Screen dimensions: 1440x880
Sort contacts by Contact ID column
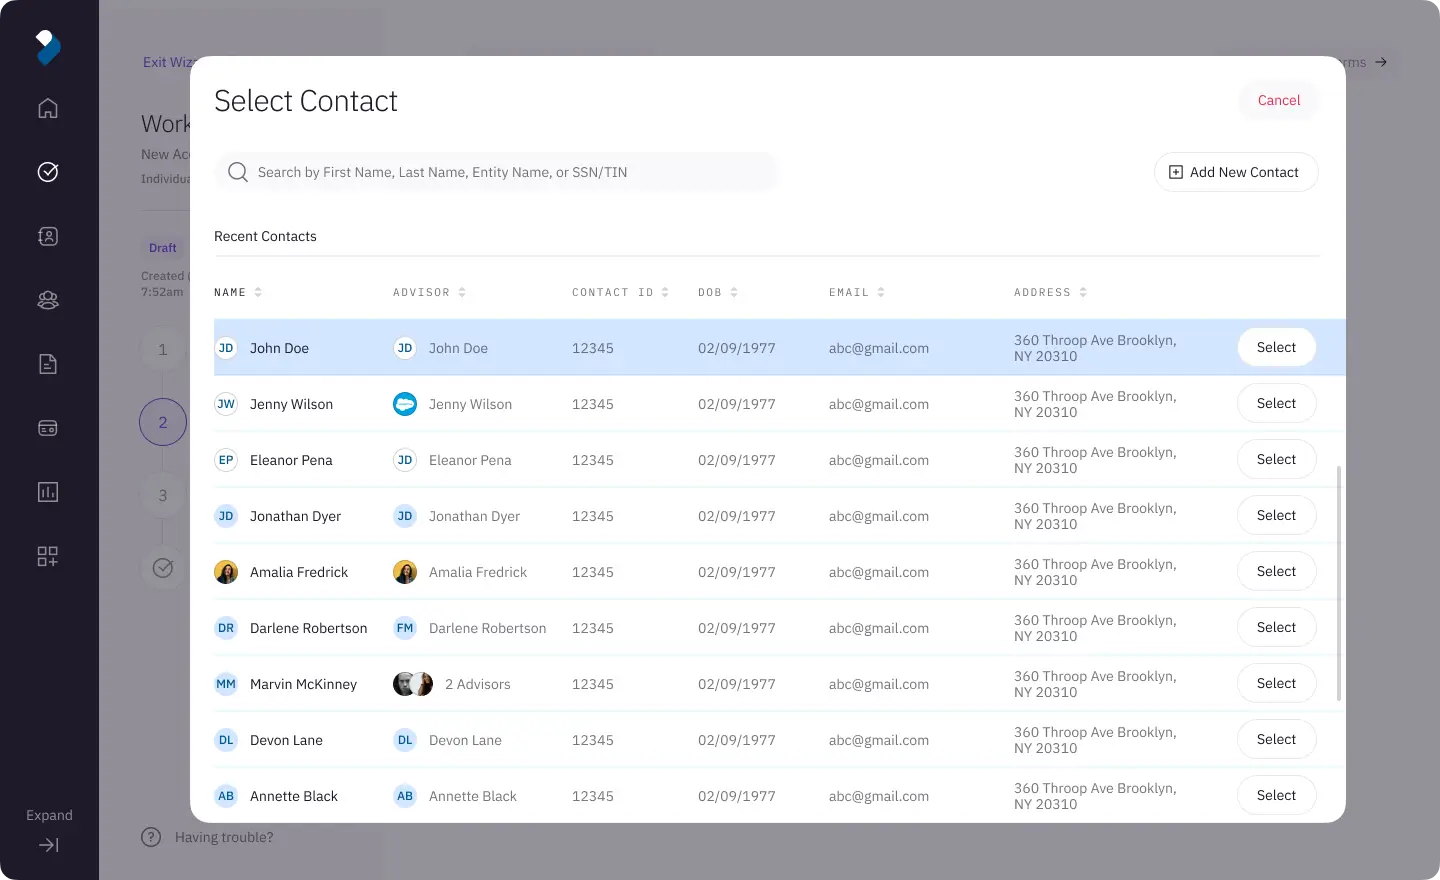(620, 292)
